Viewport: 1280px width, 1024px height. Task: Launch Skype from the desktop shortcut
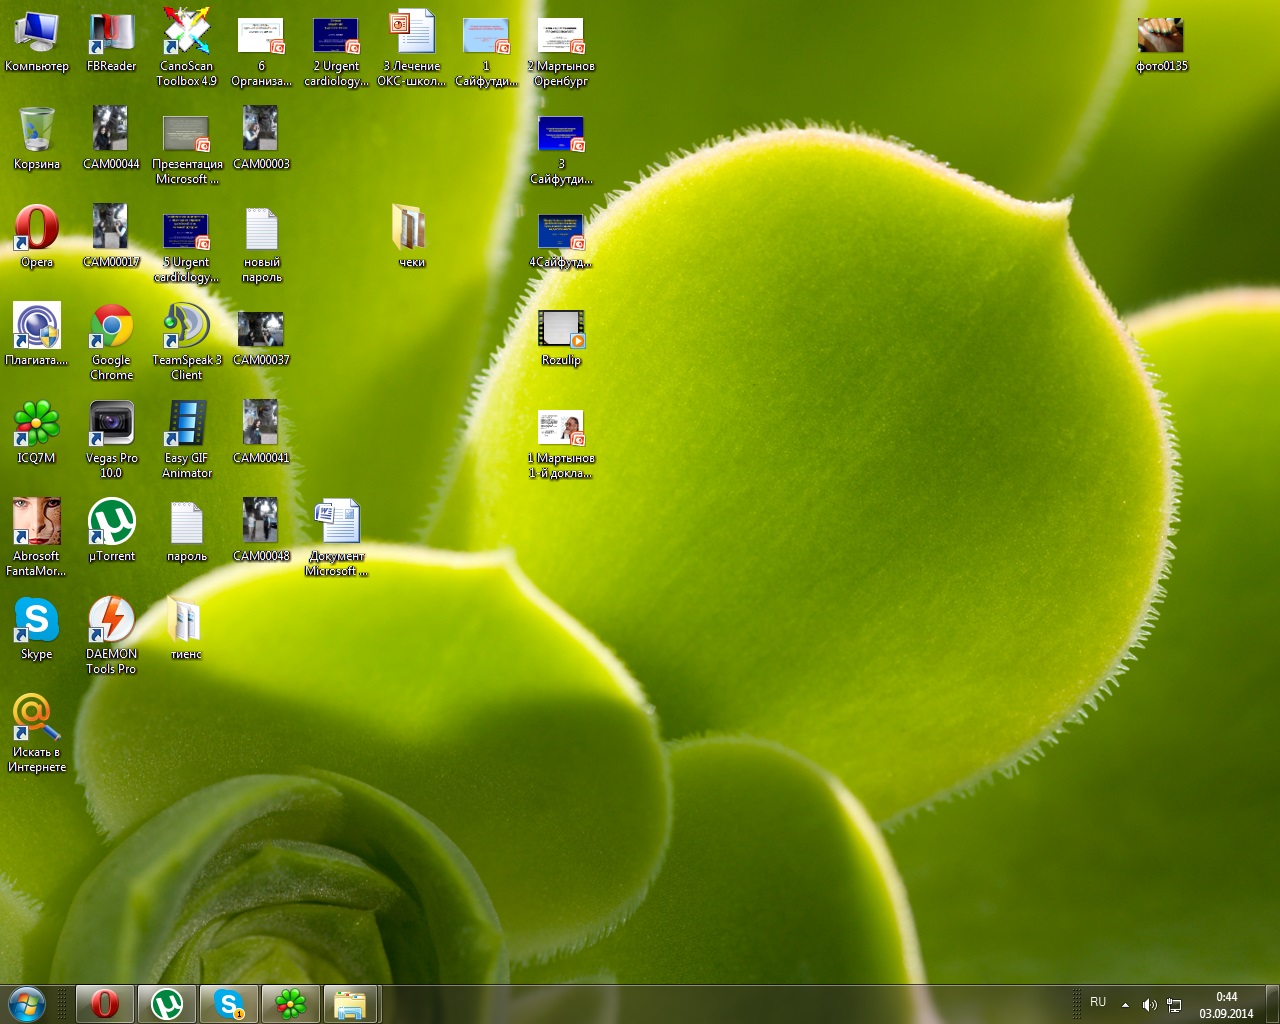37,628
